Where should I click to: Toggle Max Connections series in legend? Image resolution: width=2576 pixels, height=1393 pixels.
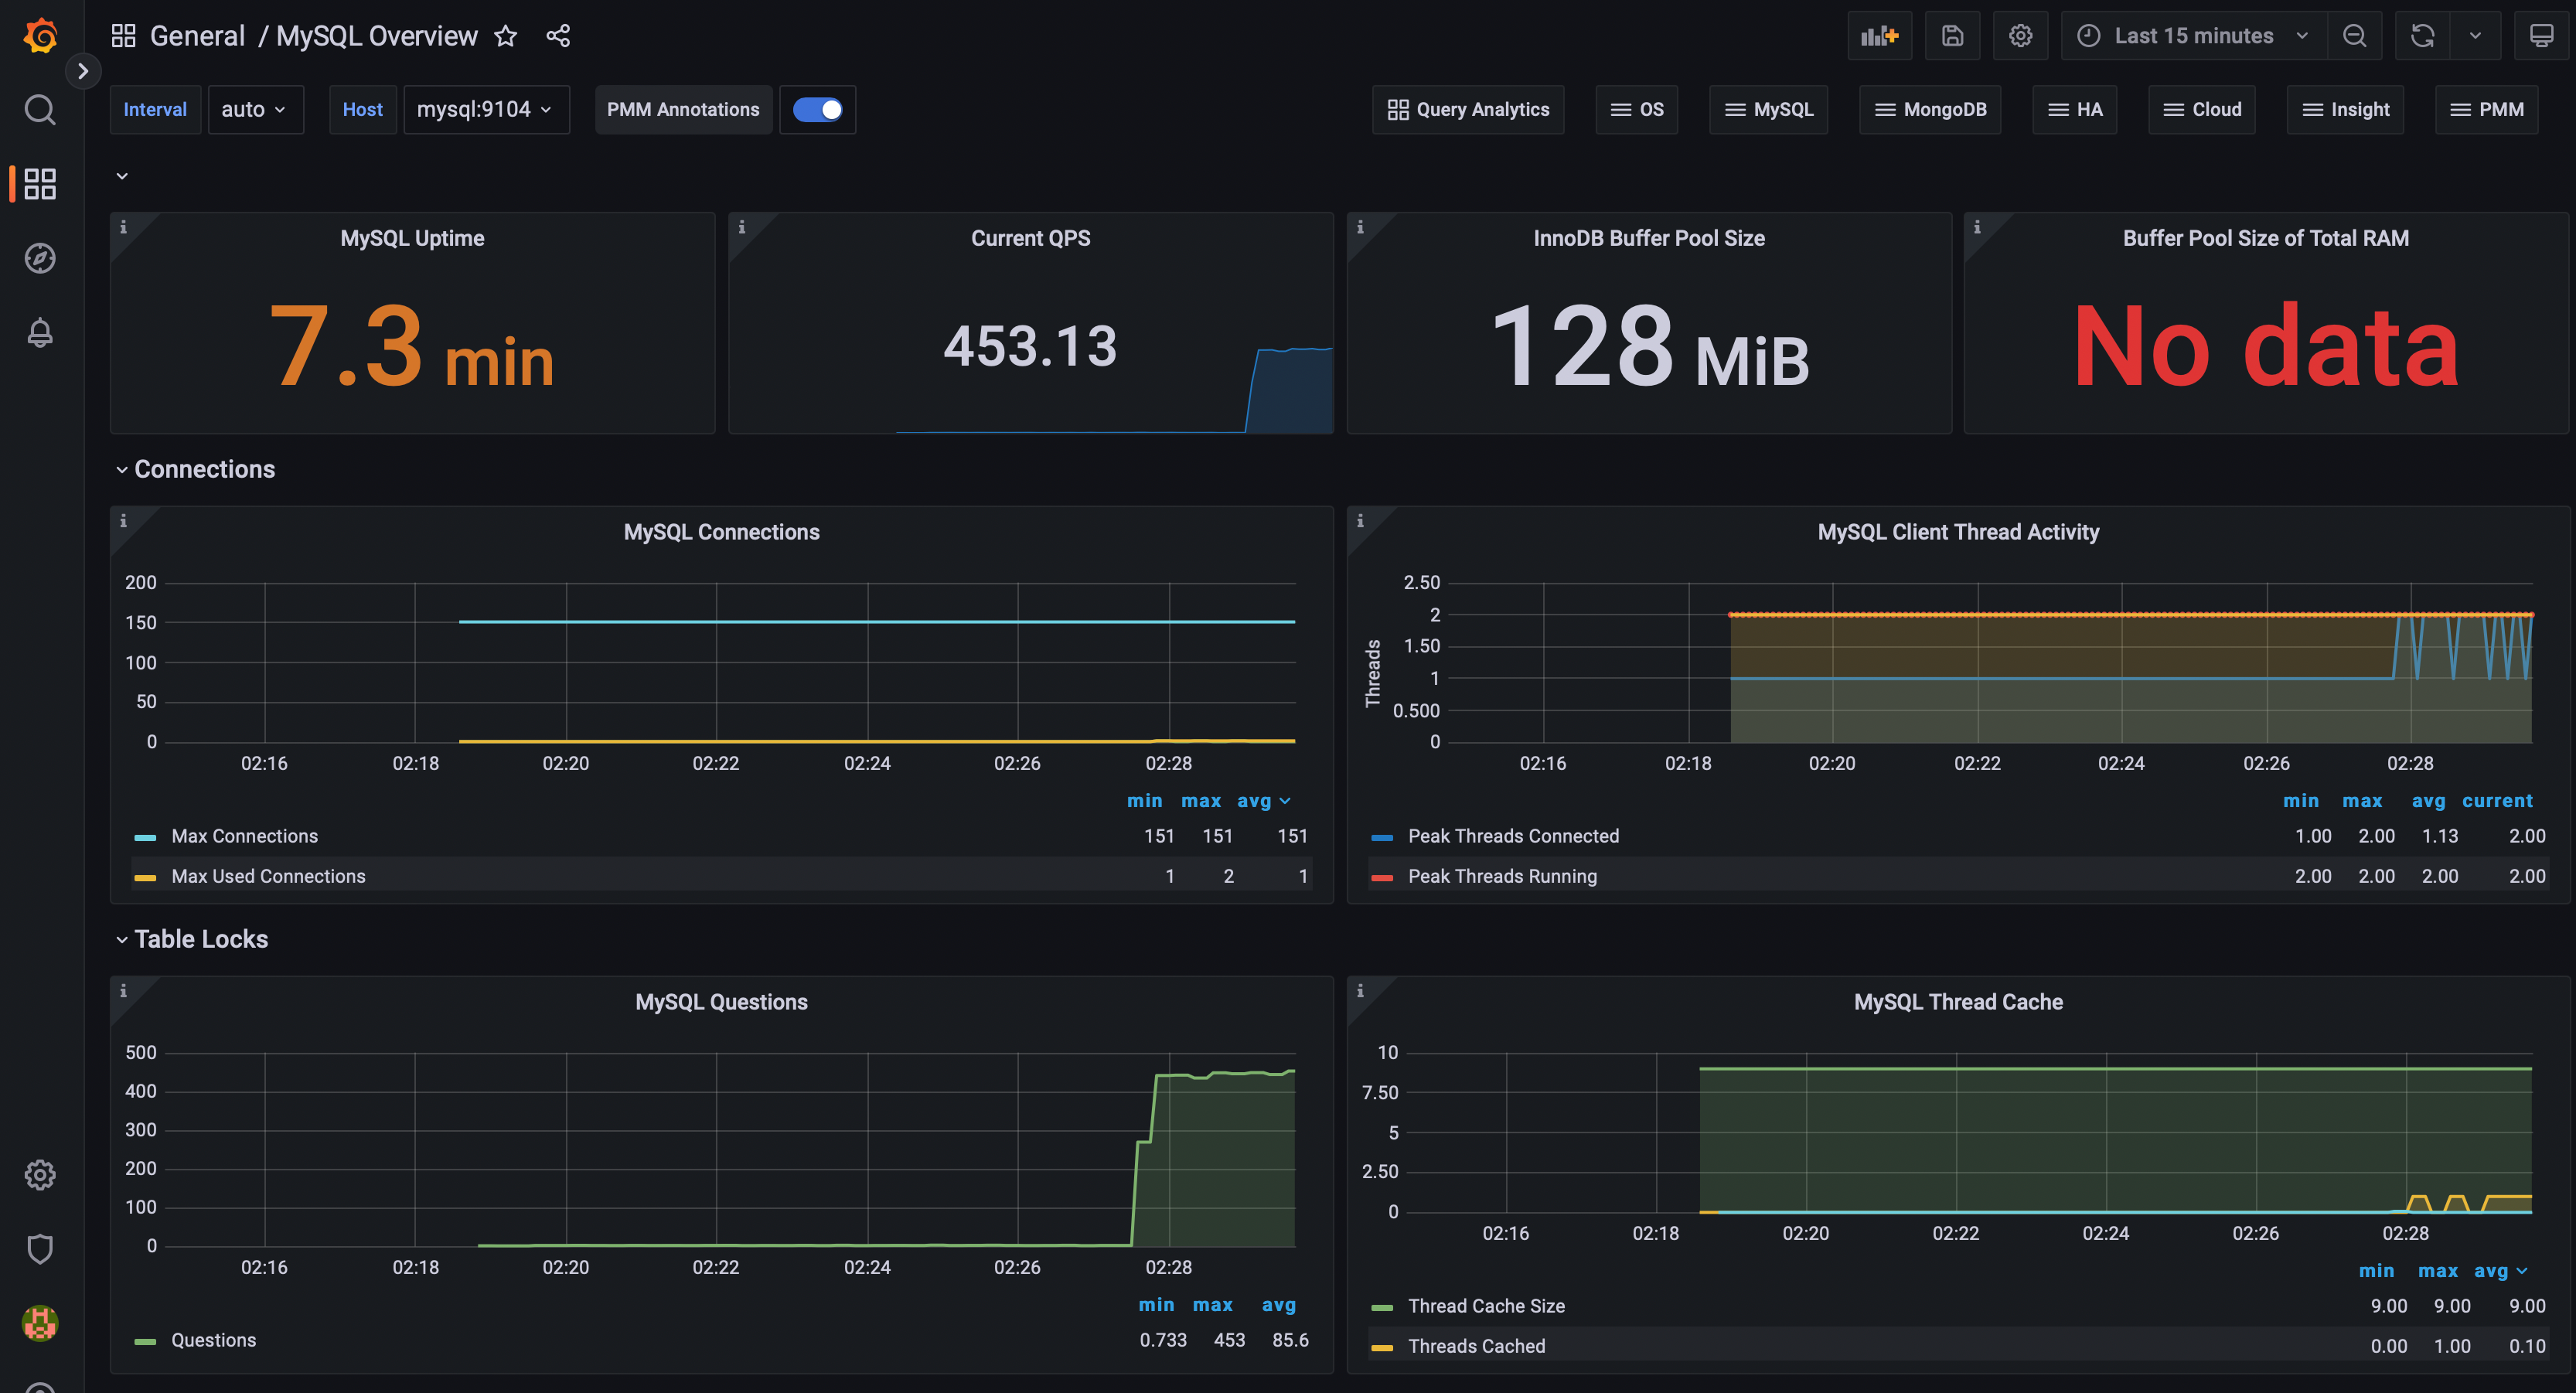pos(244,836)
